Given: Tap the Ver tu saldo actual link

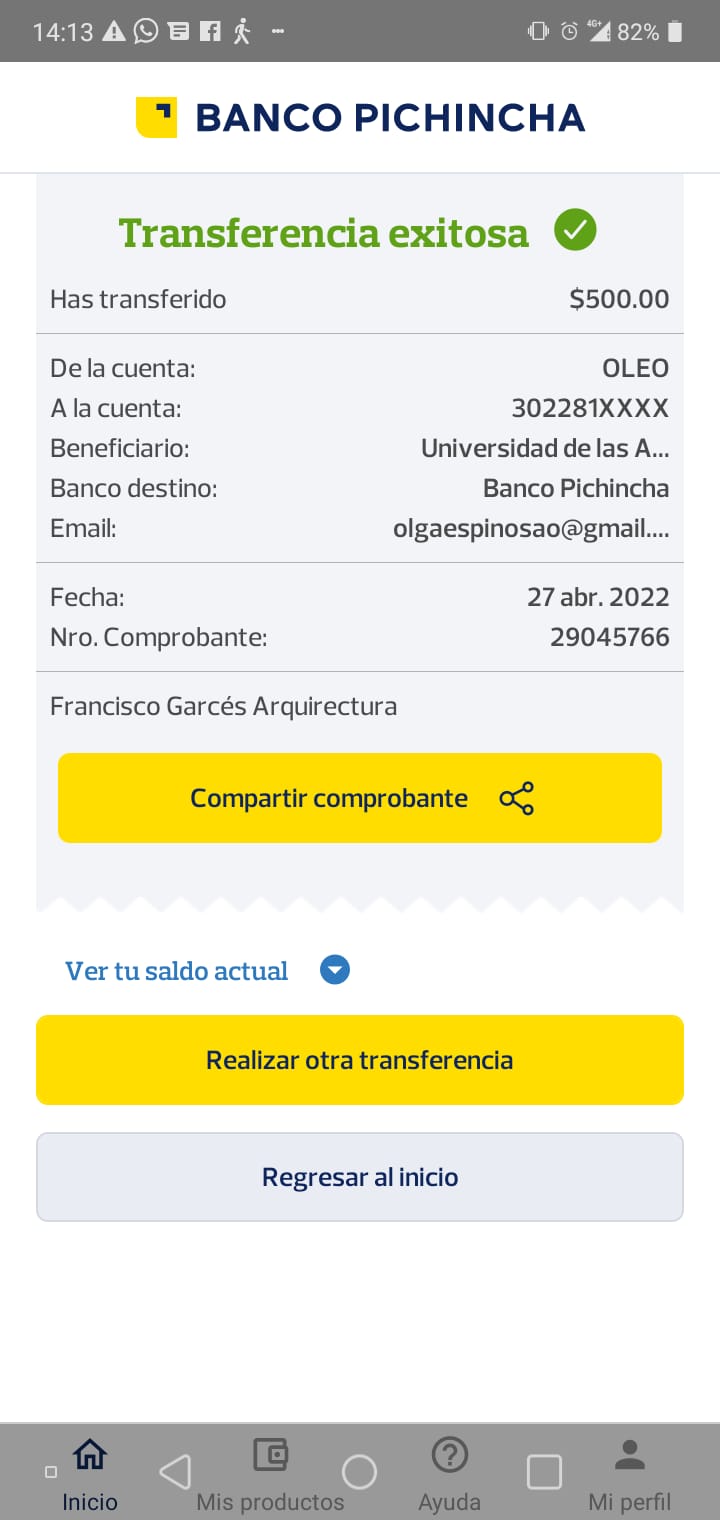Looking at the screenshot, I should coord(177,971).
